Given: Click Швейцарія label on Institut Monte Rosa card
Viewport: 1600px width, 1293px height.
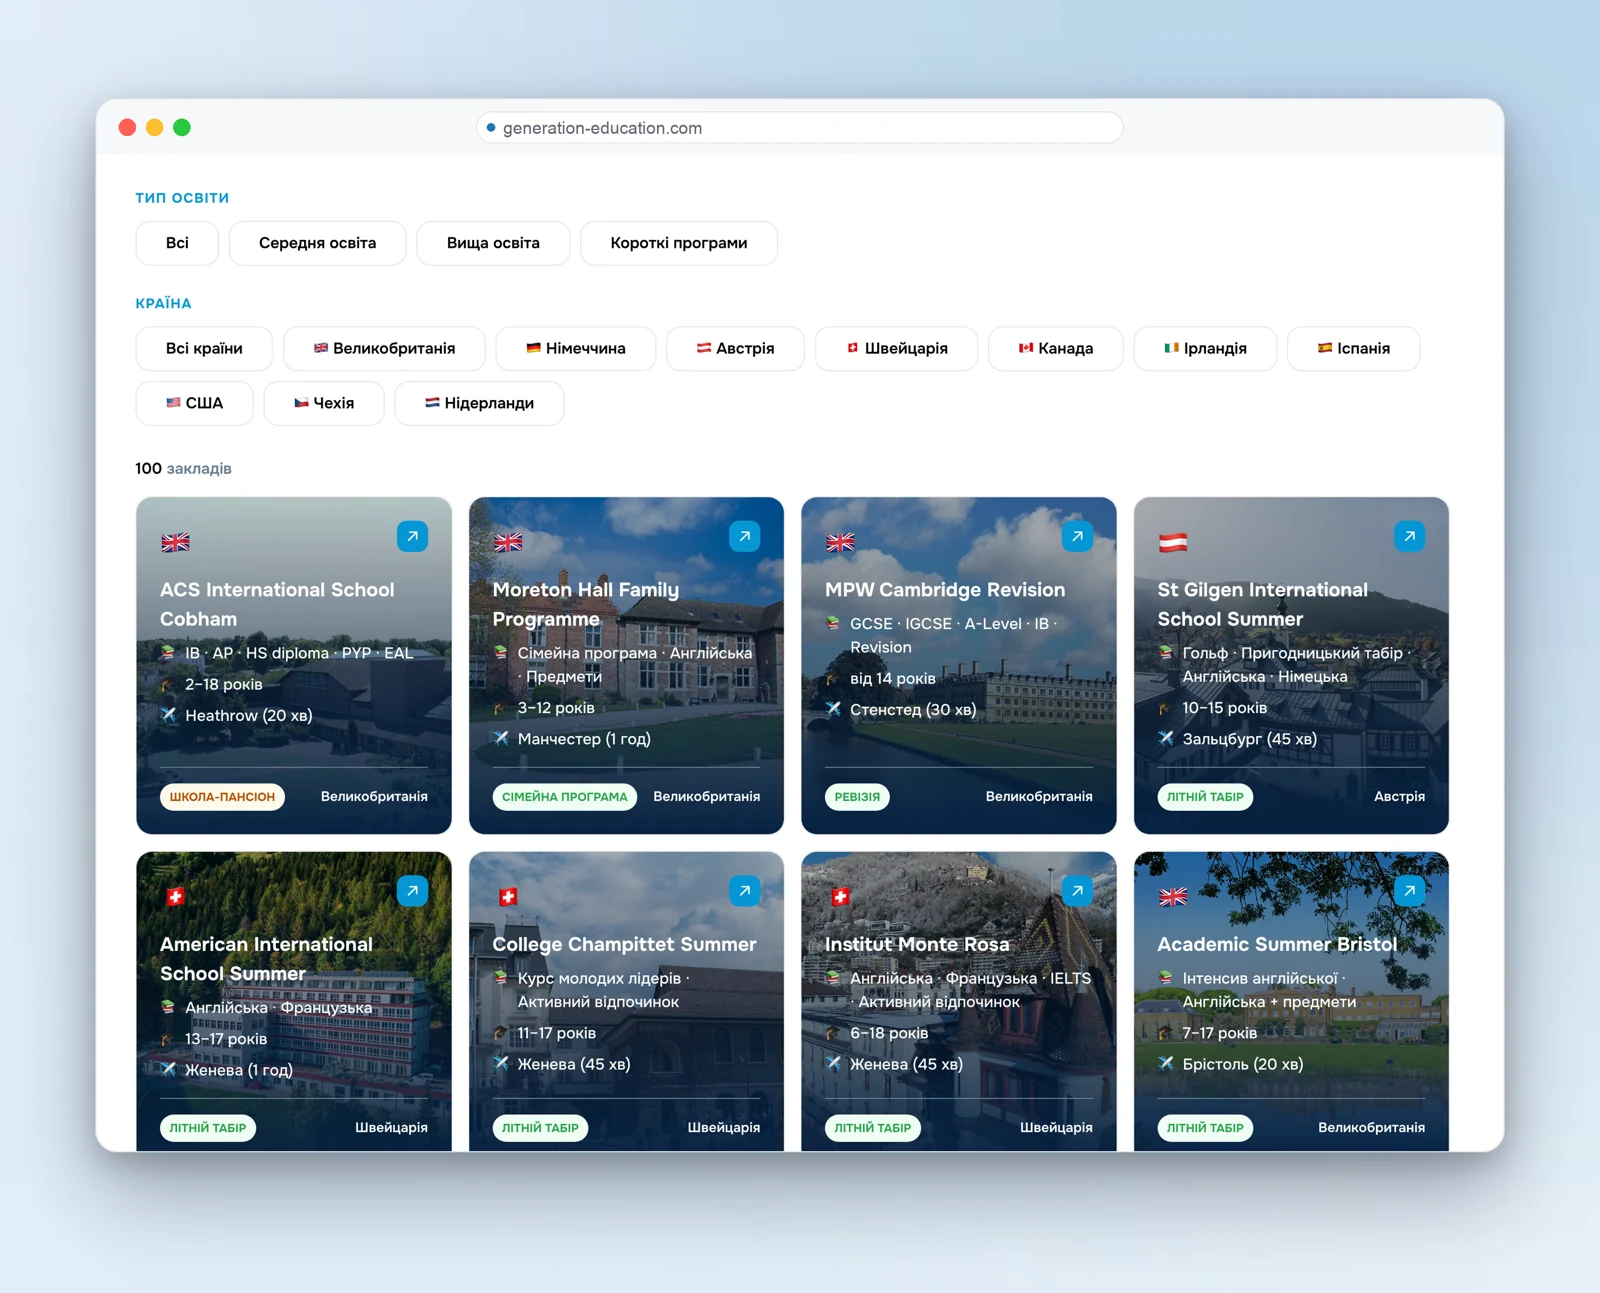Looking at the screenshot, I should [x=1056, y=1128].
